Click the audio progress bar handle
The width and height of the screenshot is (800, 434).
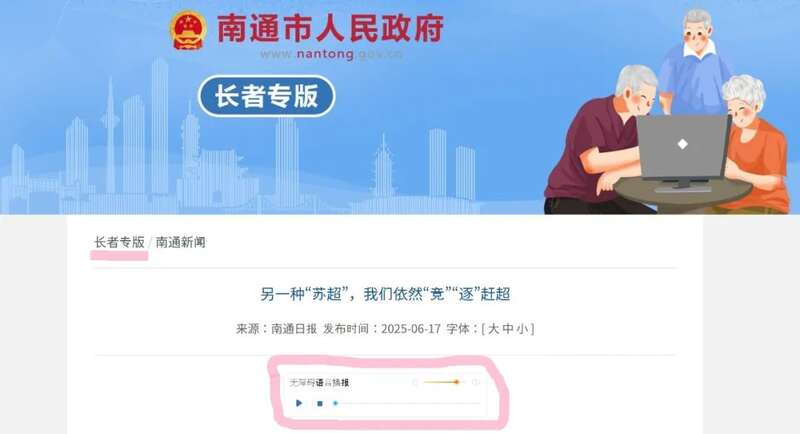point(335,403)
